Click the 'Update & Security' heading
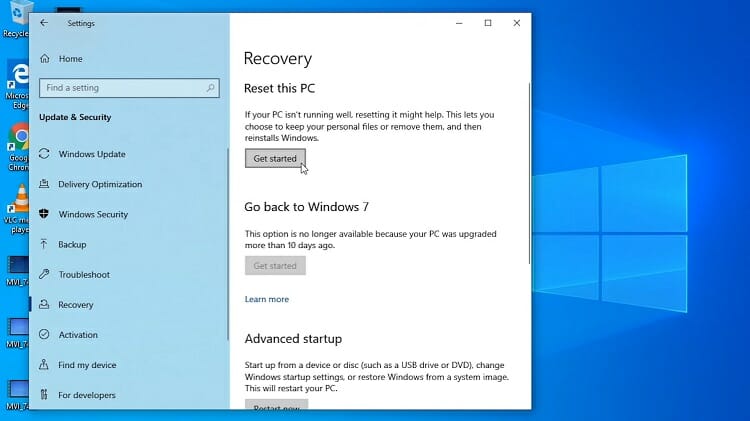The height and width of the screenshot is (421, 750). pos(75,117)
